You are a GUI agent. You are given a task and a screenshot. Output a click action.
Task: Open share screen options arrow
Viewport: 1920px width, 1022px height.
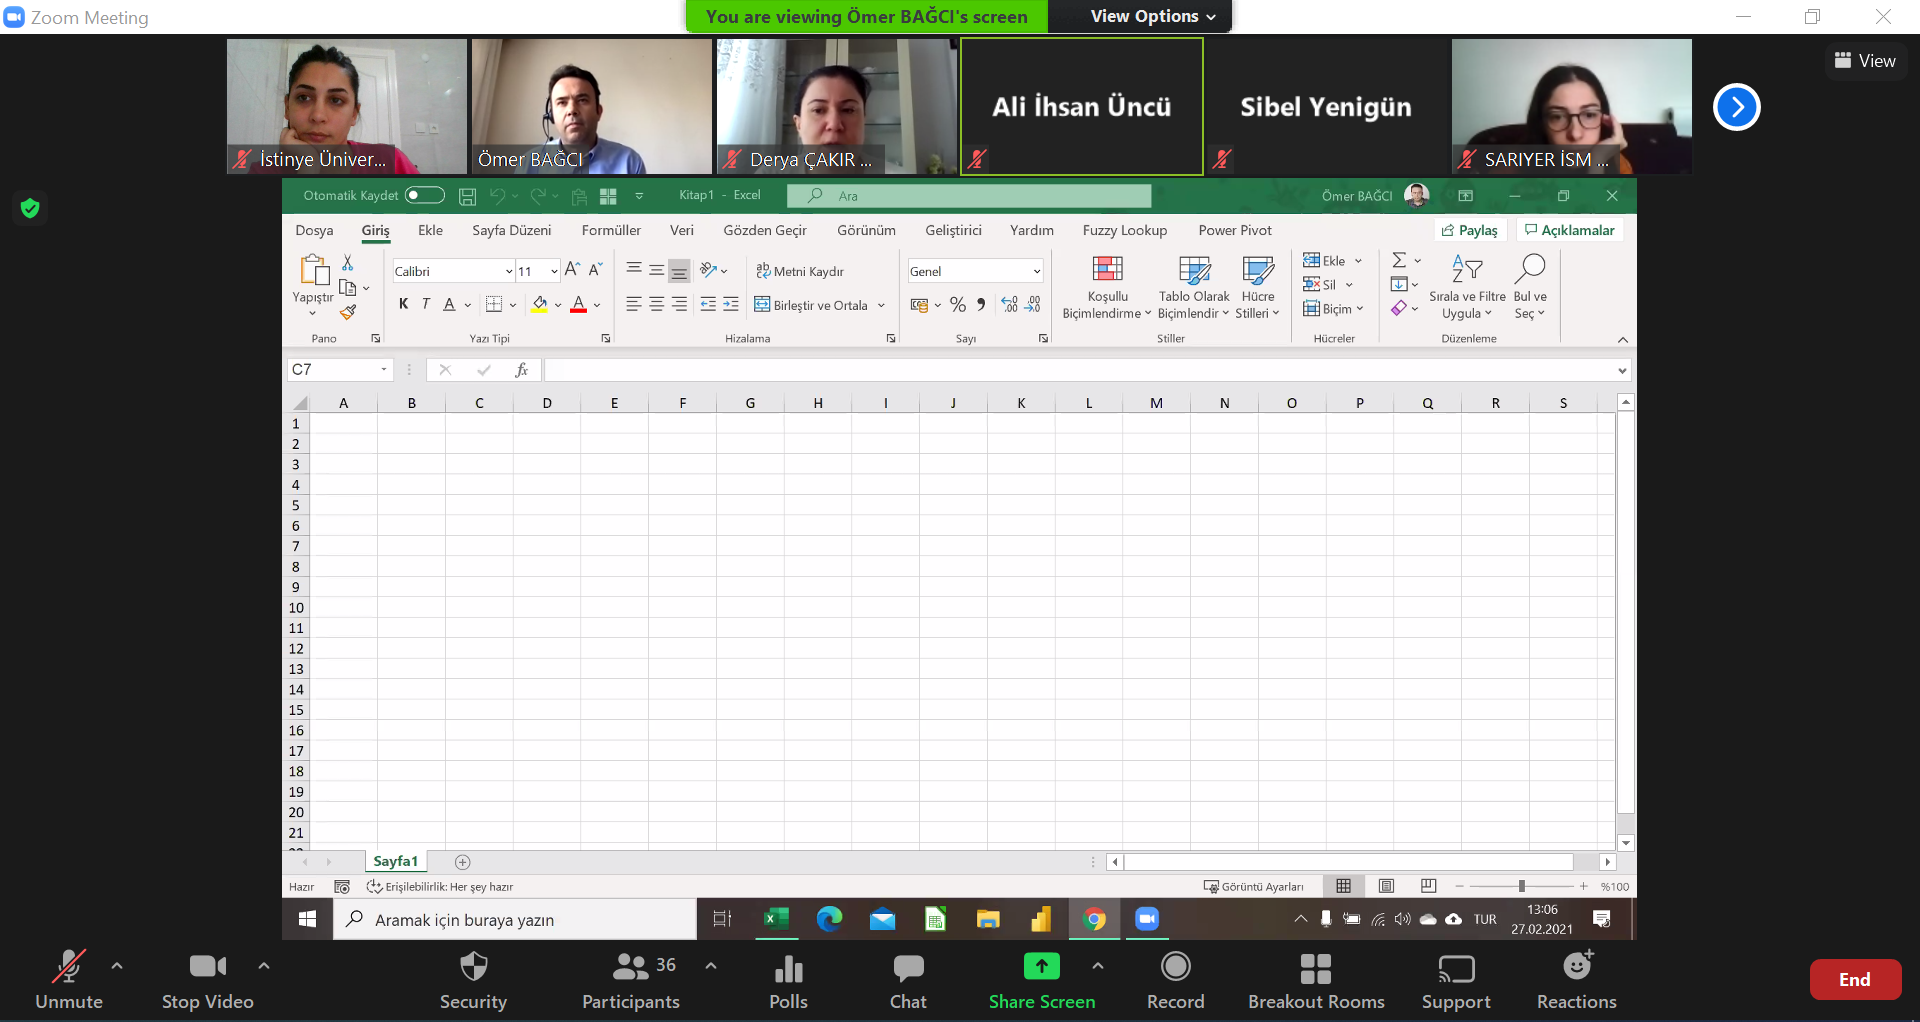pyautogui.click(x=1098, y=966)
